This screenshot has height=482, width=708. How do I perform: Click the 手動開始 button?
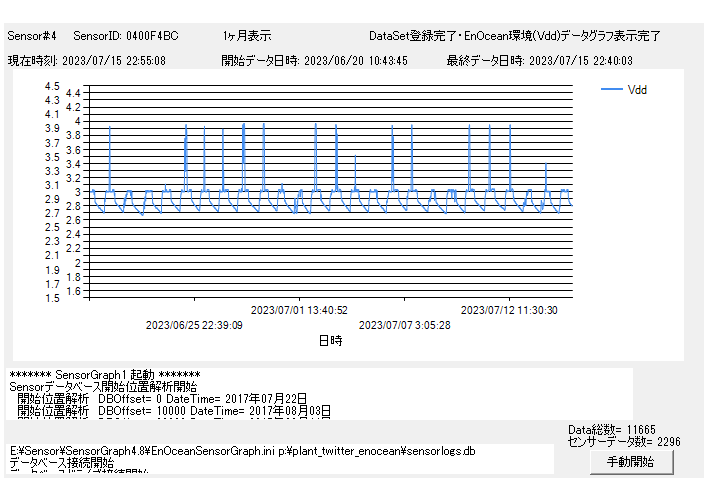[630, 462]
